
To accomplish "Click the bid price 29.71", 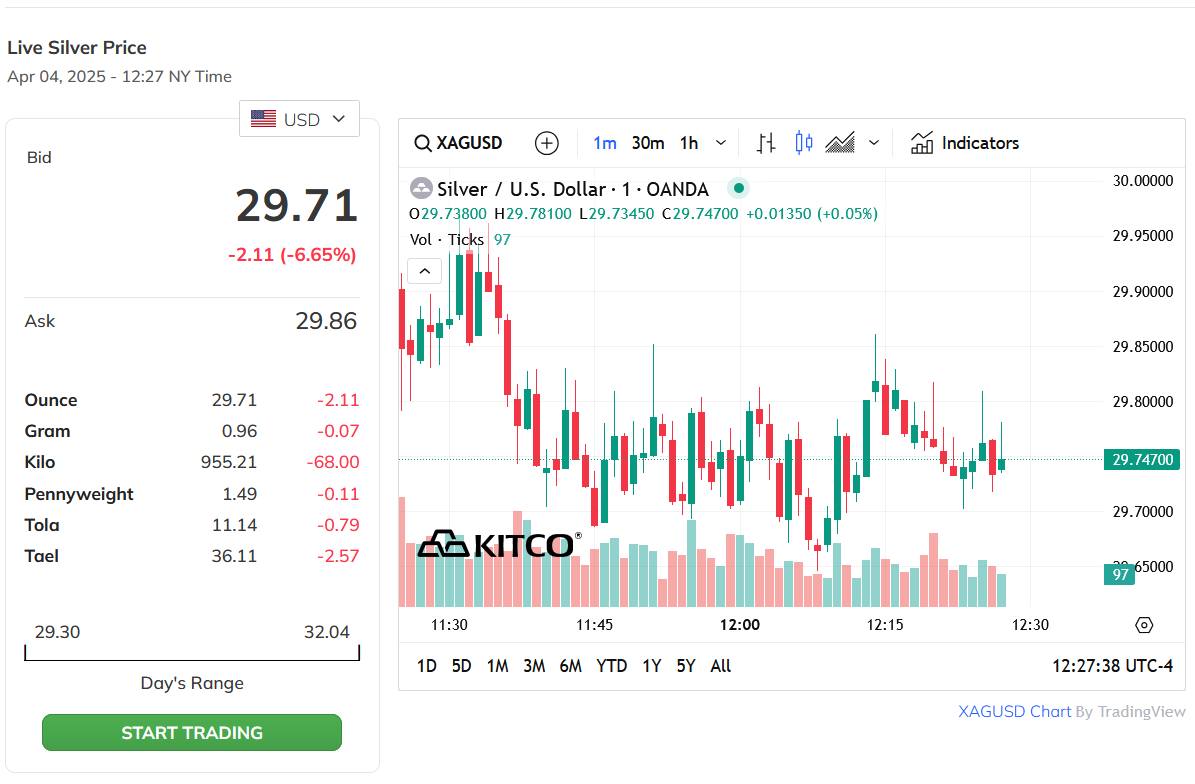I will click(296, 206).
